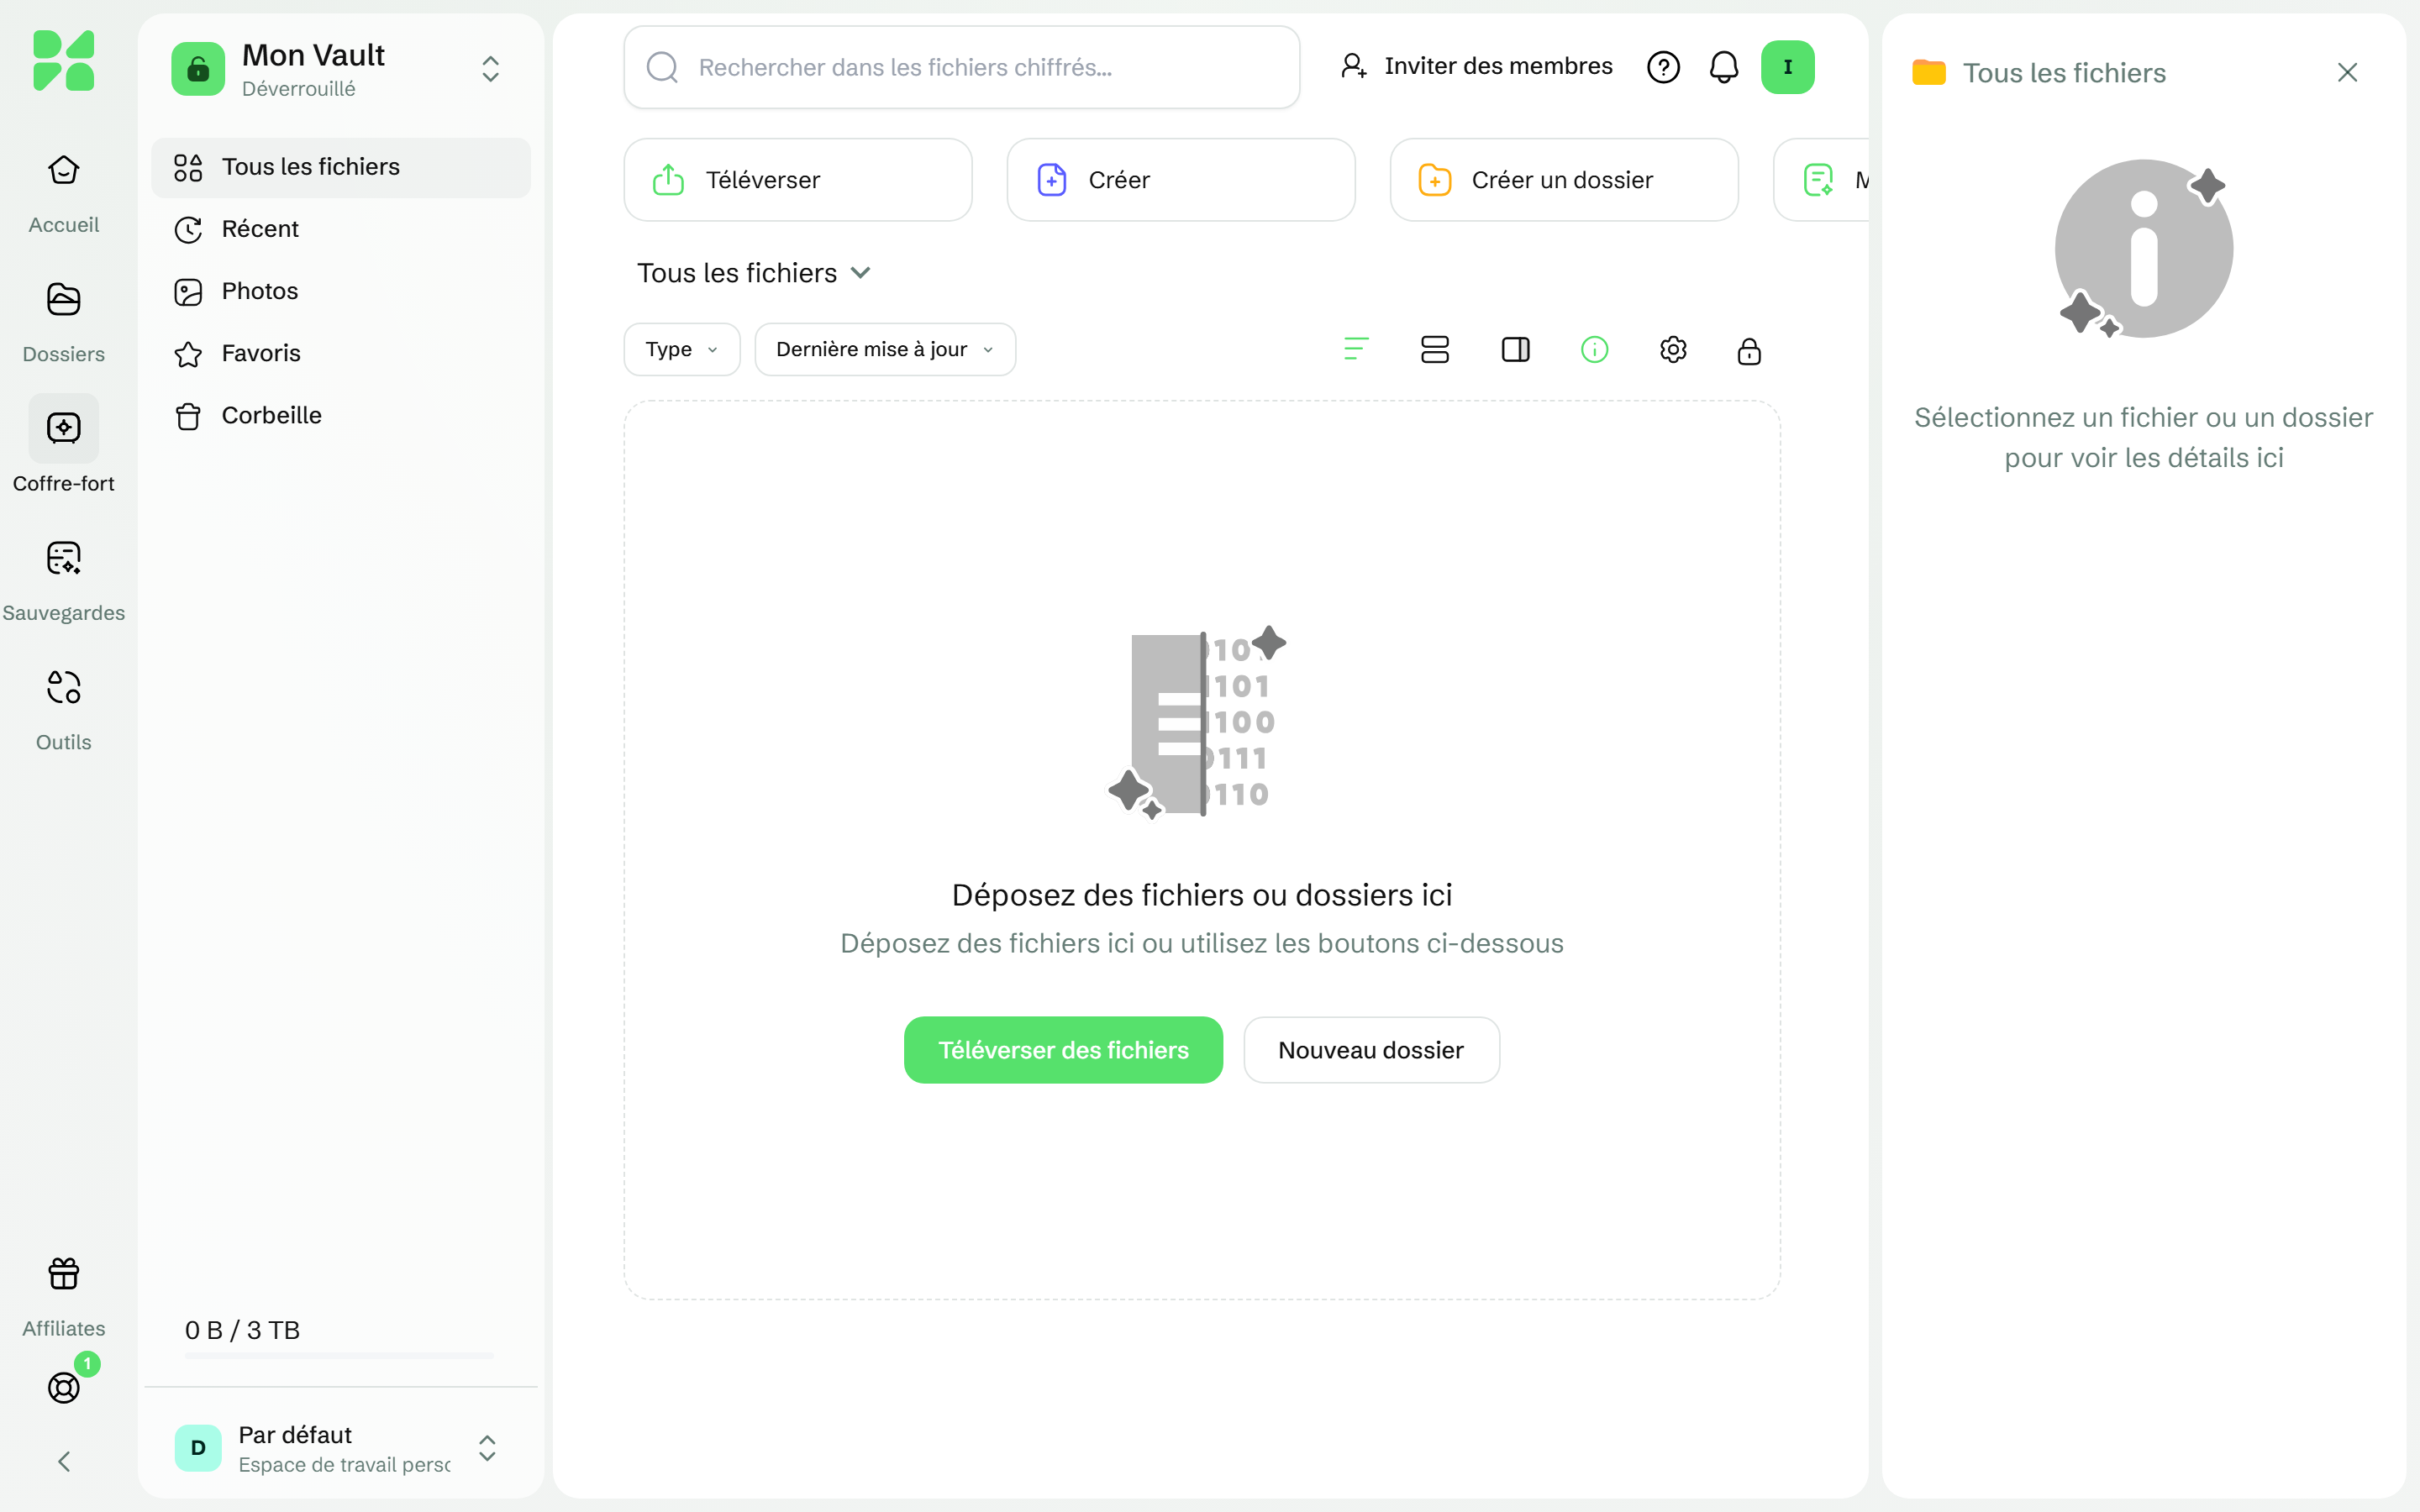The width and height of the screenshot is (2420, 1512).
Task: Click the Nouveau dossier button
Action: 1371,1050
